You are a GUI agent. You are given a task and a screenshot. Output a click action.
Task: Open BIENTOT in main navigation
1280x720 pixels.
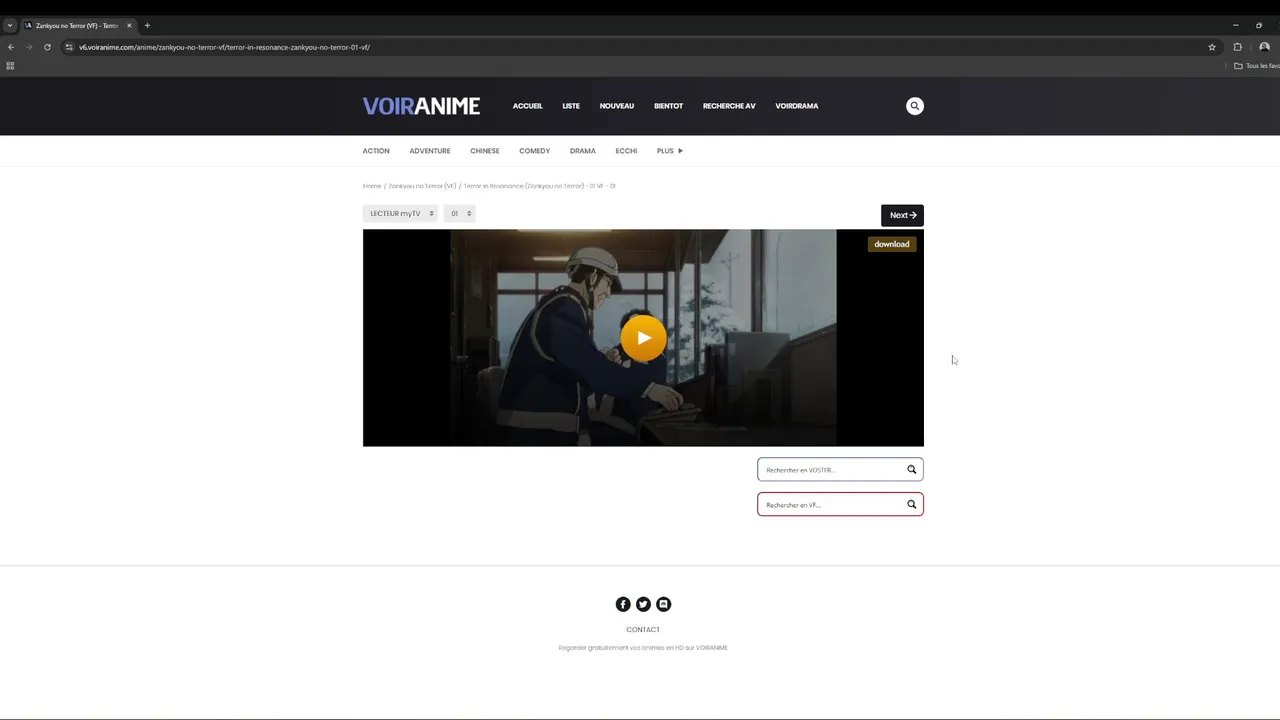pyautogui.click(x=668, y=106)
